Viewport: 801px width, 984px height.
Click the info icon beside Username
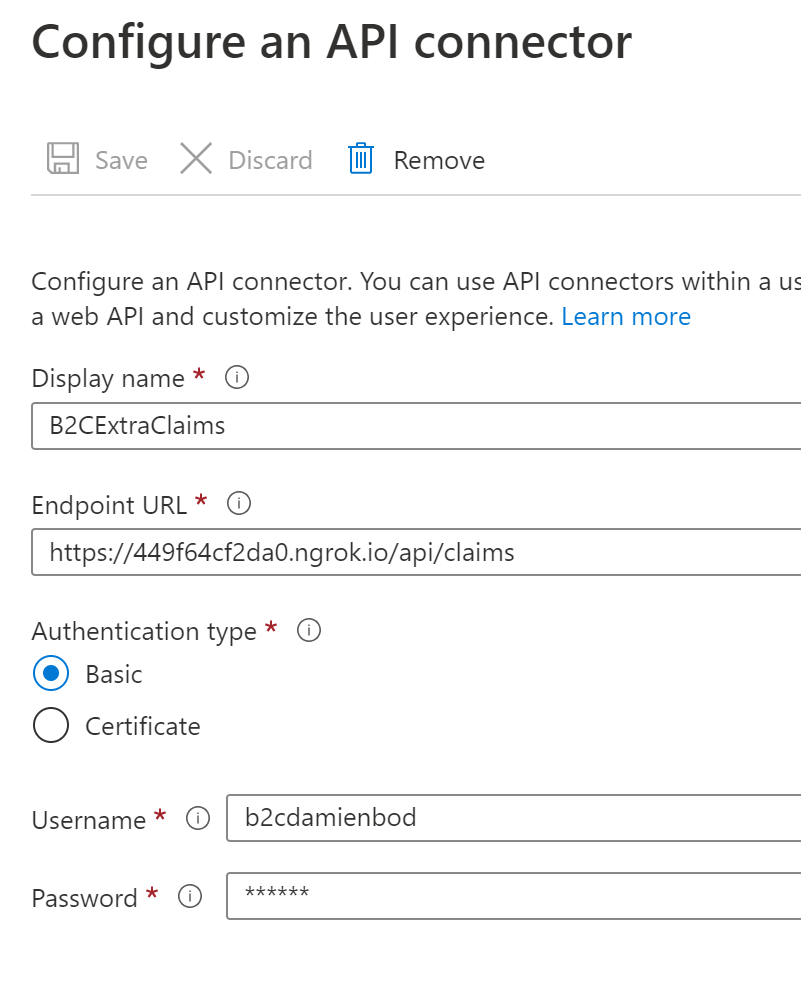tap(199, 818)
